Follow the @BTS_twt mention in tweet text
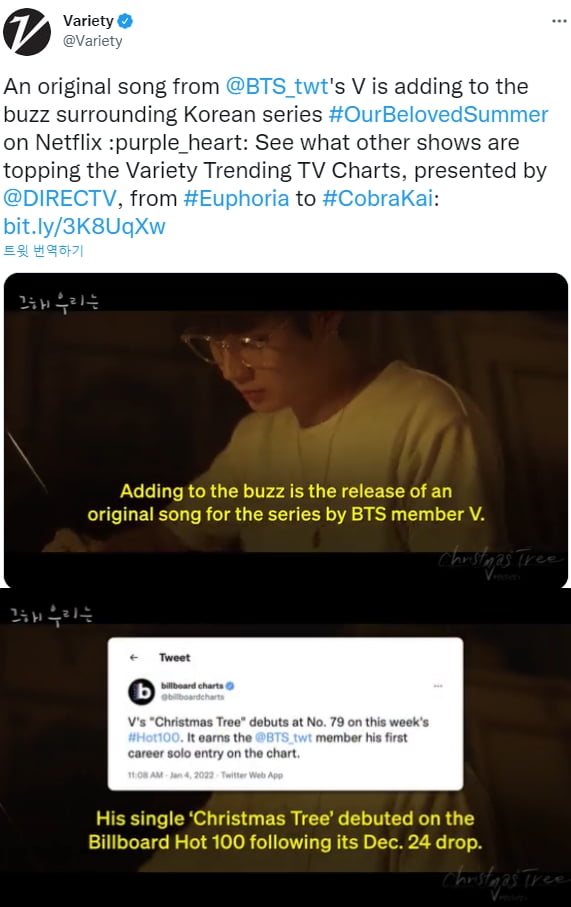 pyautogui.click(x=277, y=87)
